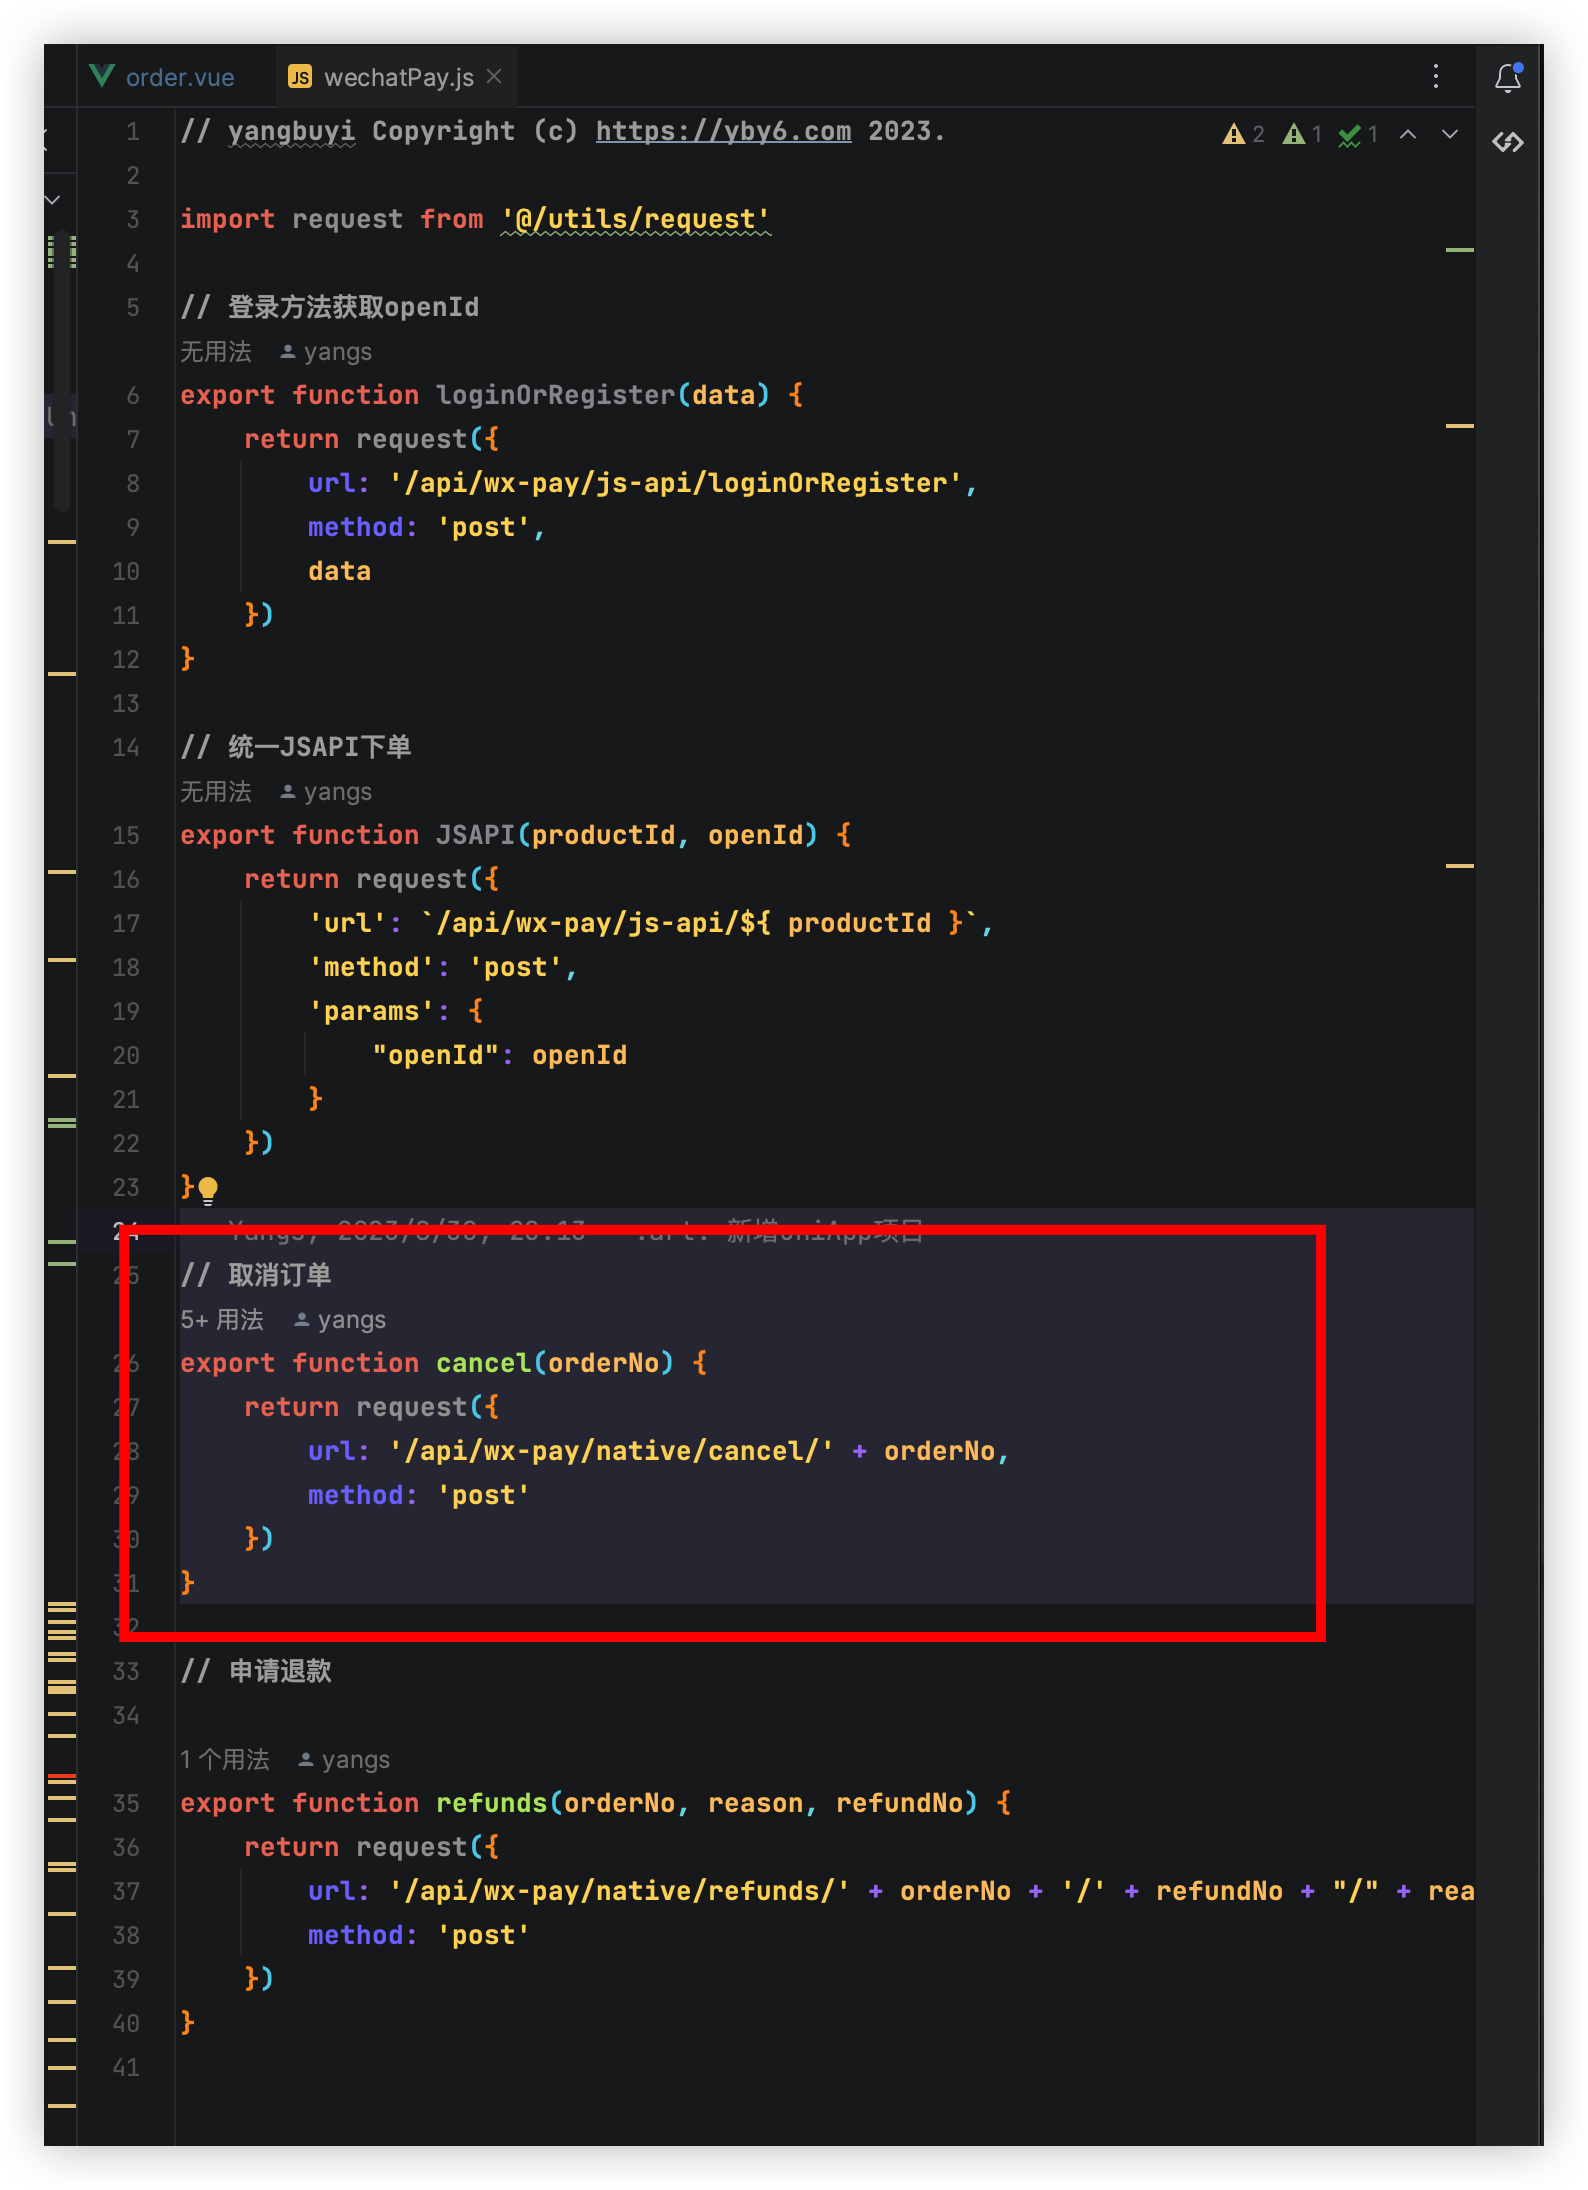Click the yellow warning indicator showing 2
The height and width of the screenshot is (2190, 1588).
click(x=1243, y=134)
